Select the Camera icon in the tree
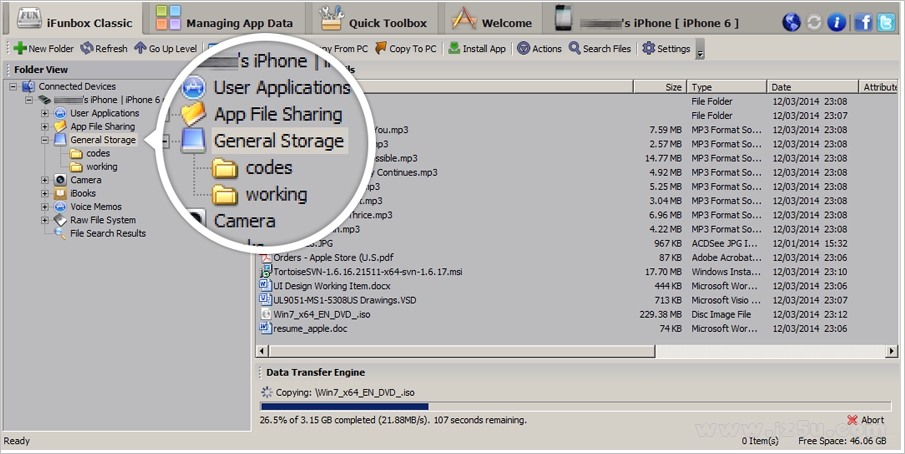905x454 pixels. coord(60,180)
